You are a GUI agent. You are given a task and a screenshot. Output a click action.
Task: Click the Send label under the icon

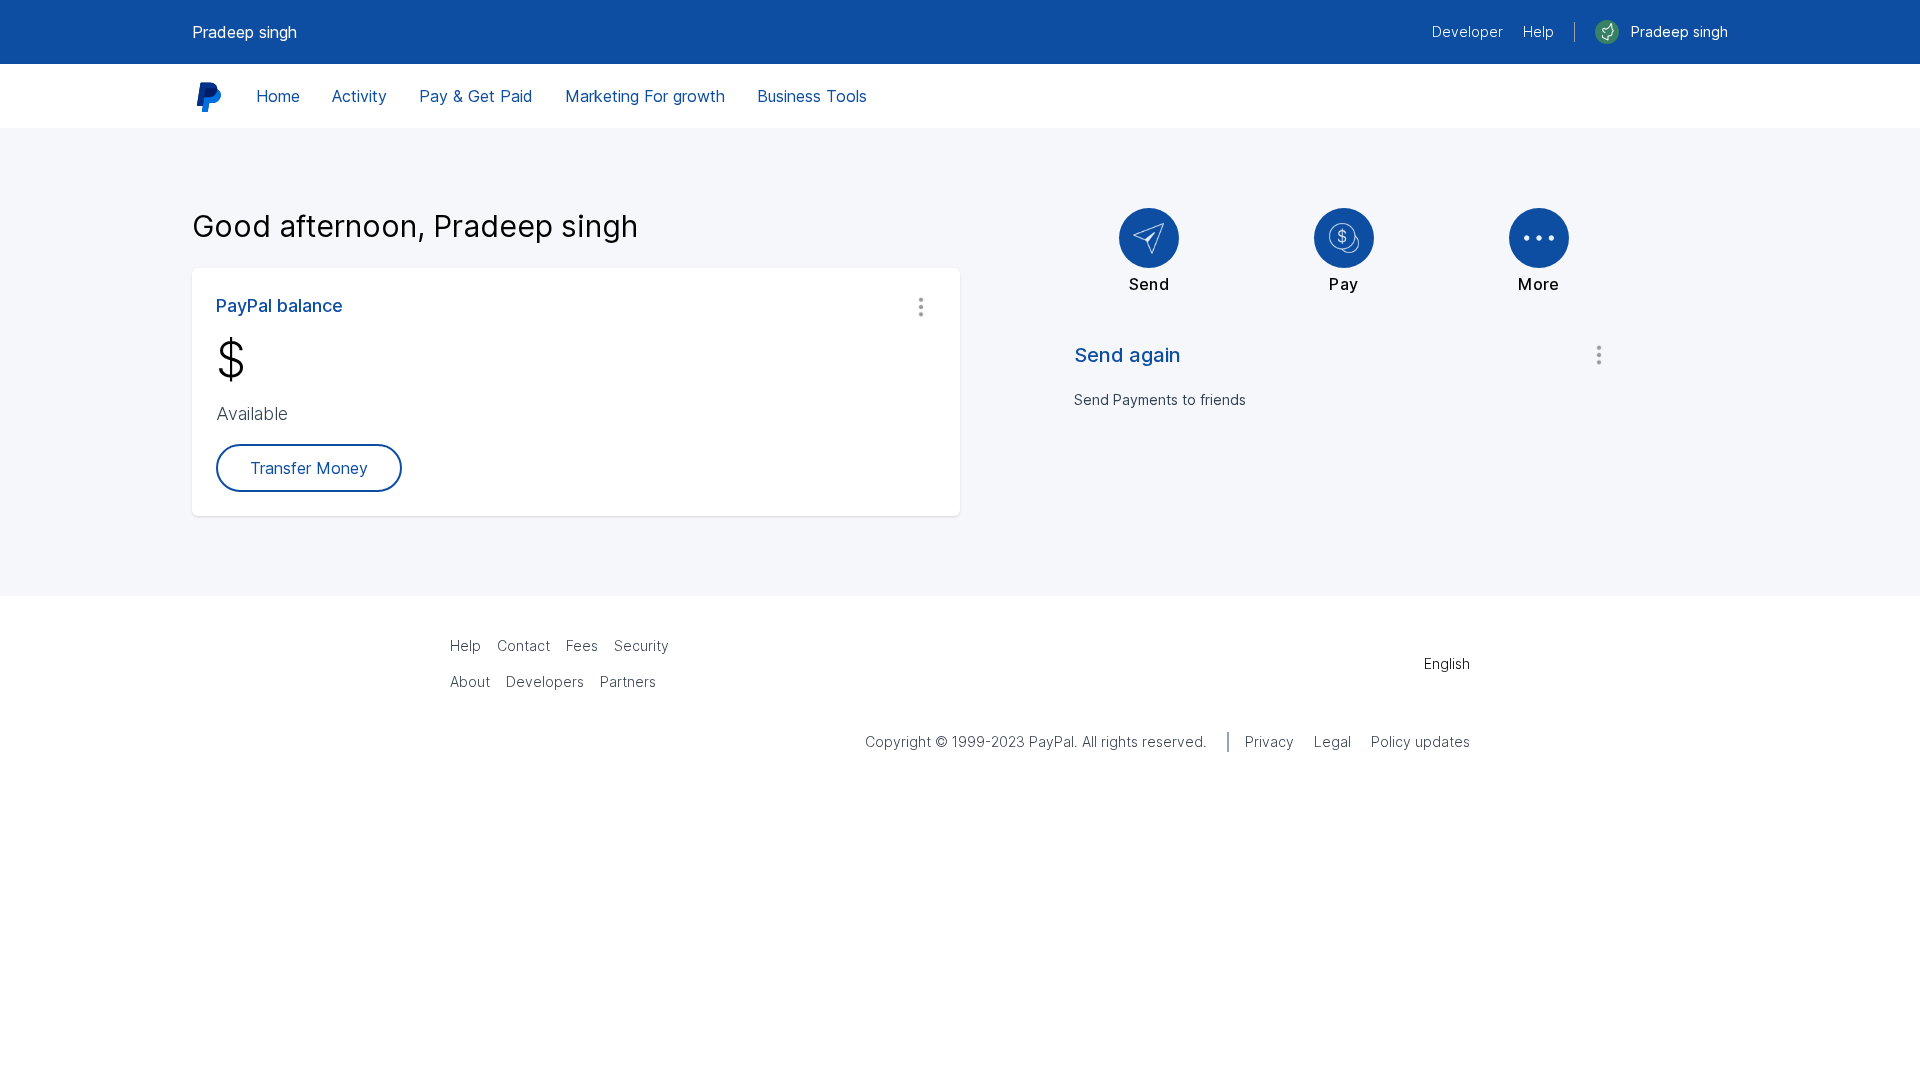coord(1149,285)
